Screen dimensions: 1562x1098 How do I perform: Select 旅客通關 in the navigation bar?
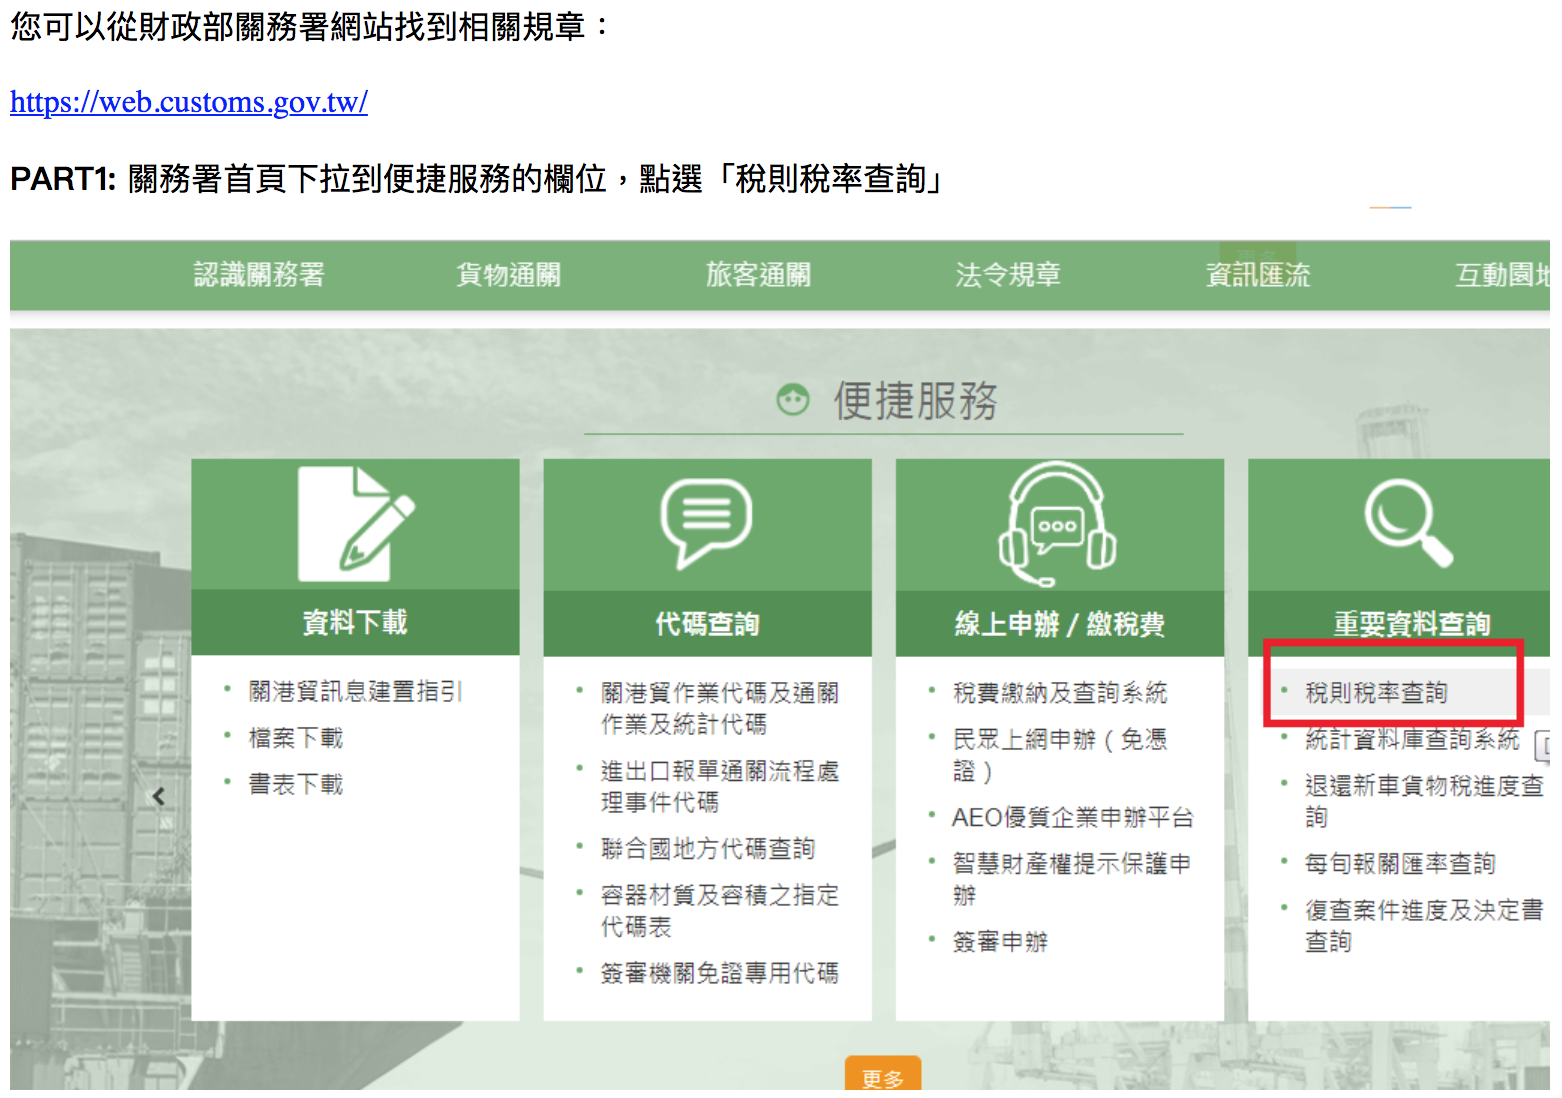pyautogui.click(x=758, y=275)
